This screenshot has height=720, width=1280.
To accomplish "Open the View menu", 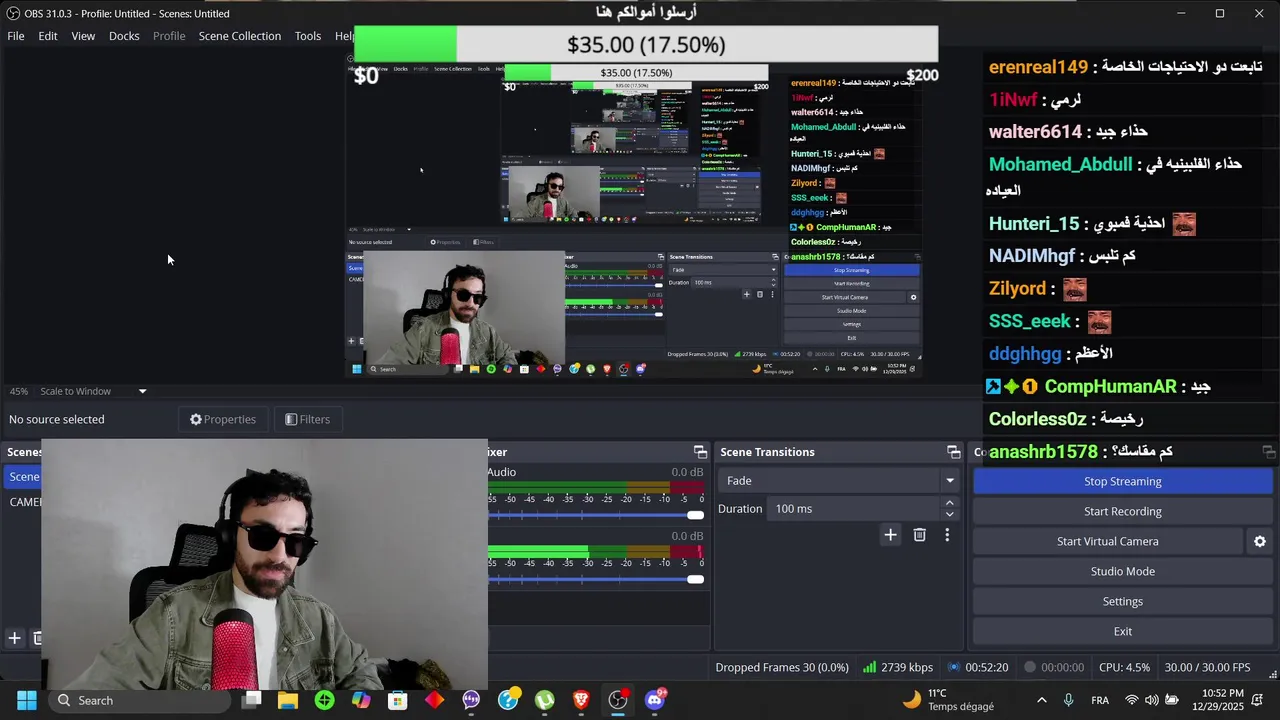I will click(83, 36).
